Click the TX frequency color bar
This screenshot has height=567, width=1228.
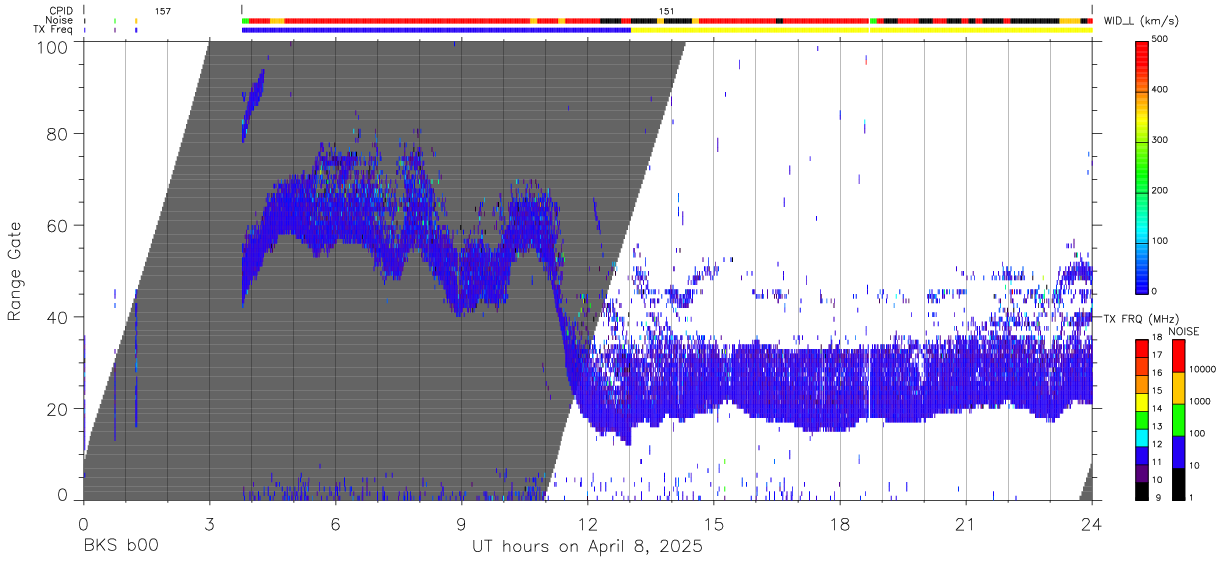pyautogui.click(x=1143, y=419)
